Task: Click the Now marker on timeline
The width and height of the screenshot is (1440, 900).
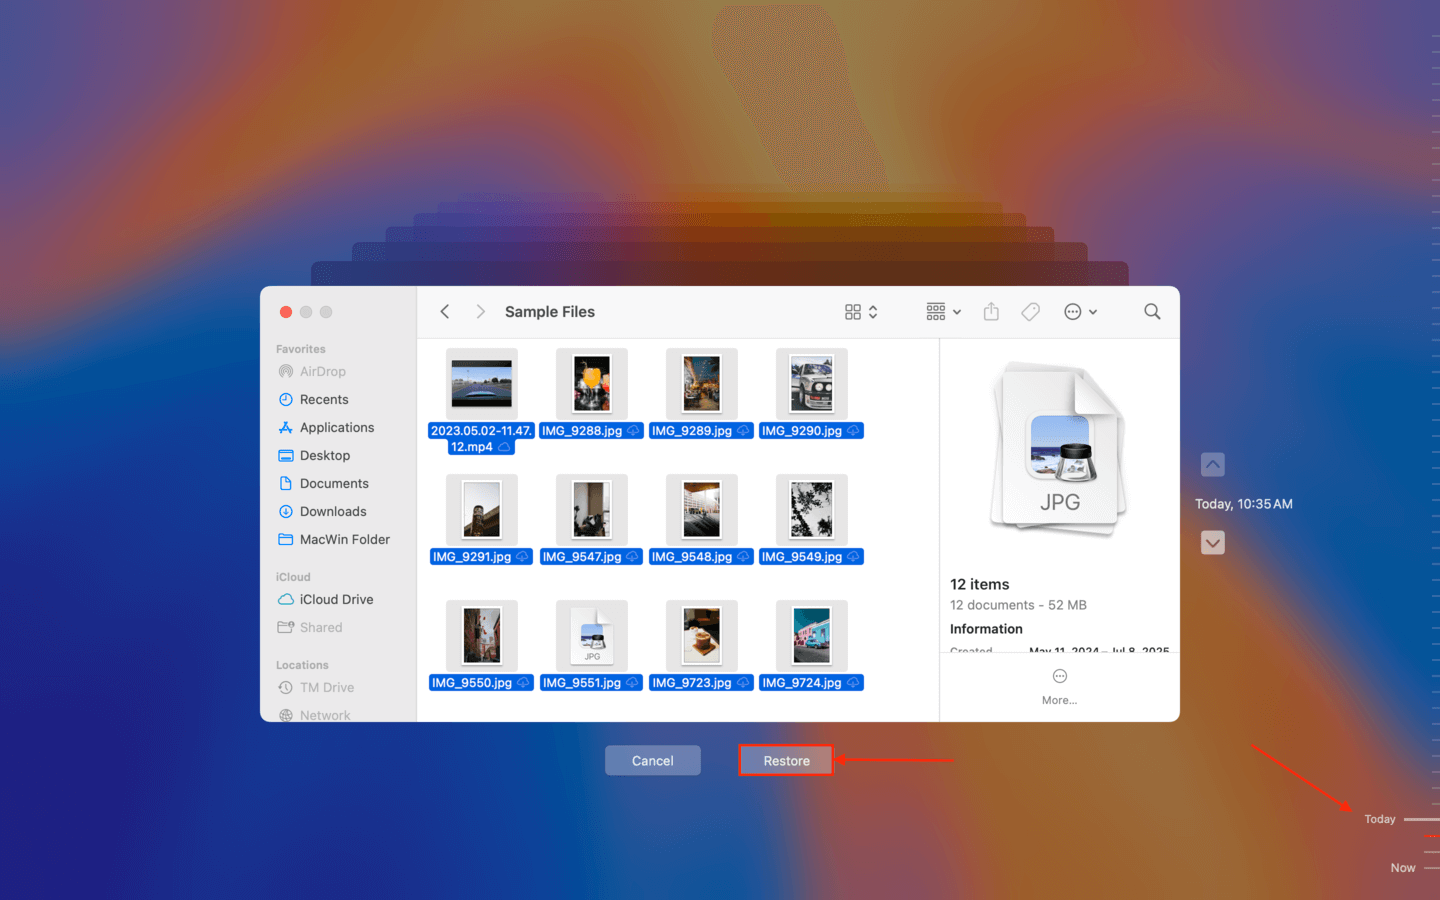Action: (x=1403, y=868)
